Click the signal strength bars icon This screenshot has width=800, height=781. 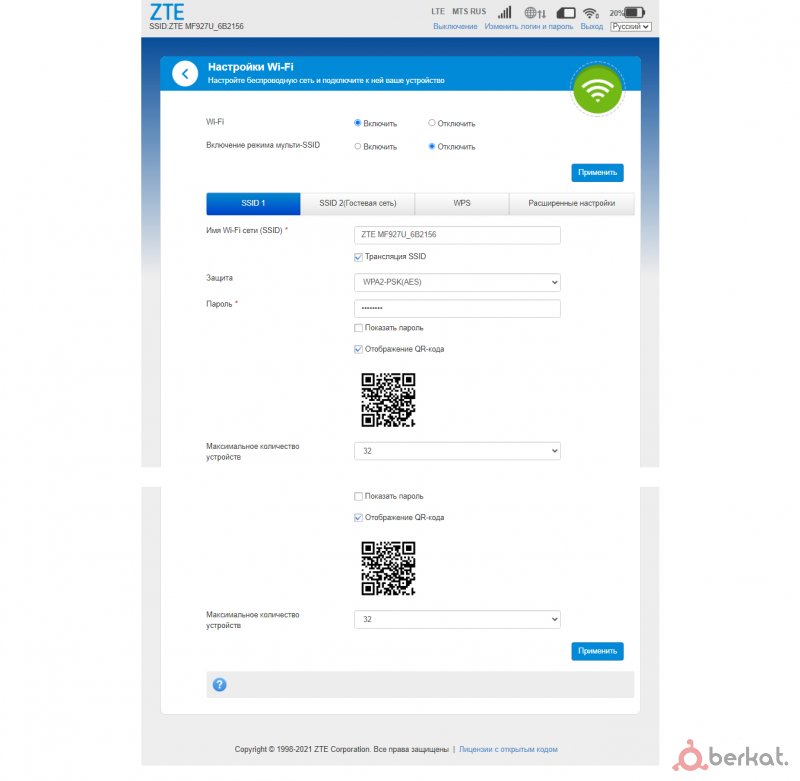tap(505, 12)
